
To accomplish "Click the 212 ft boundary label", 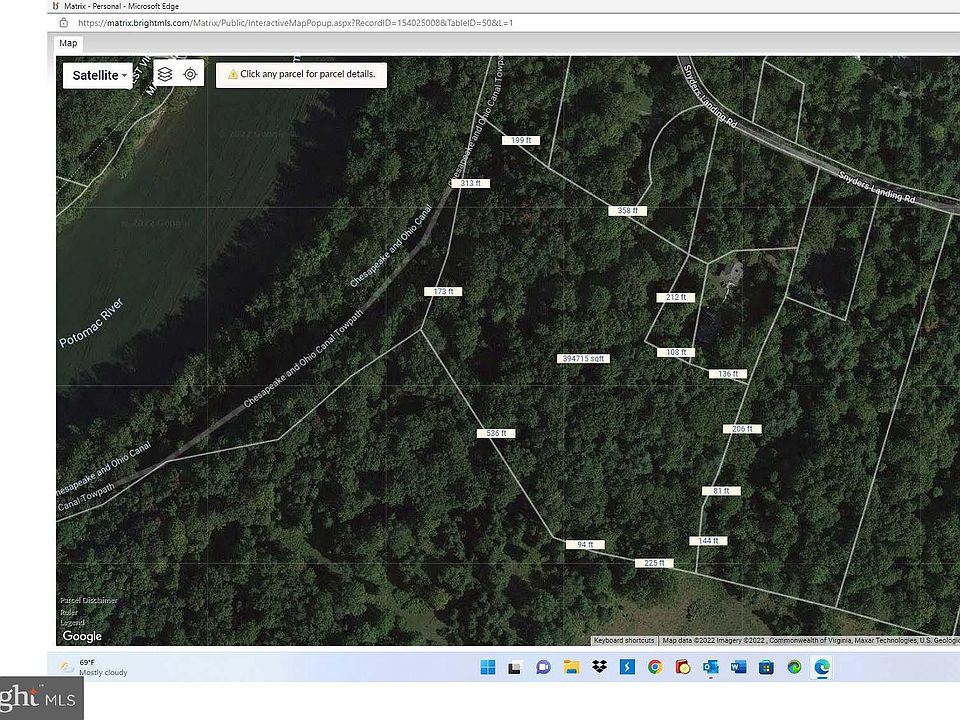I will (675, 298).
